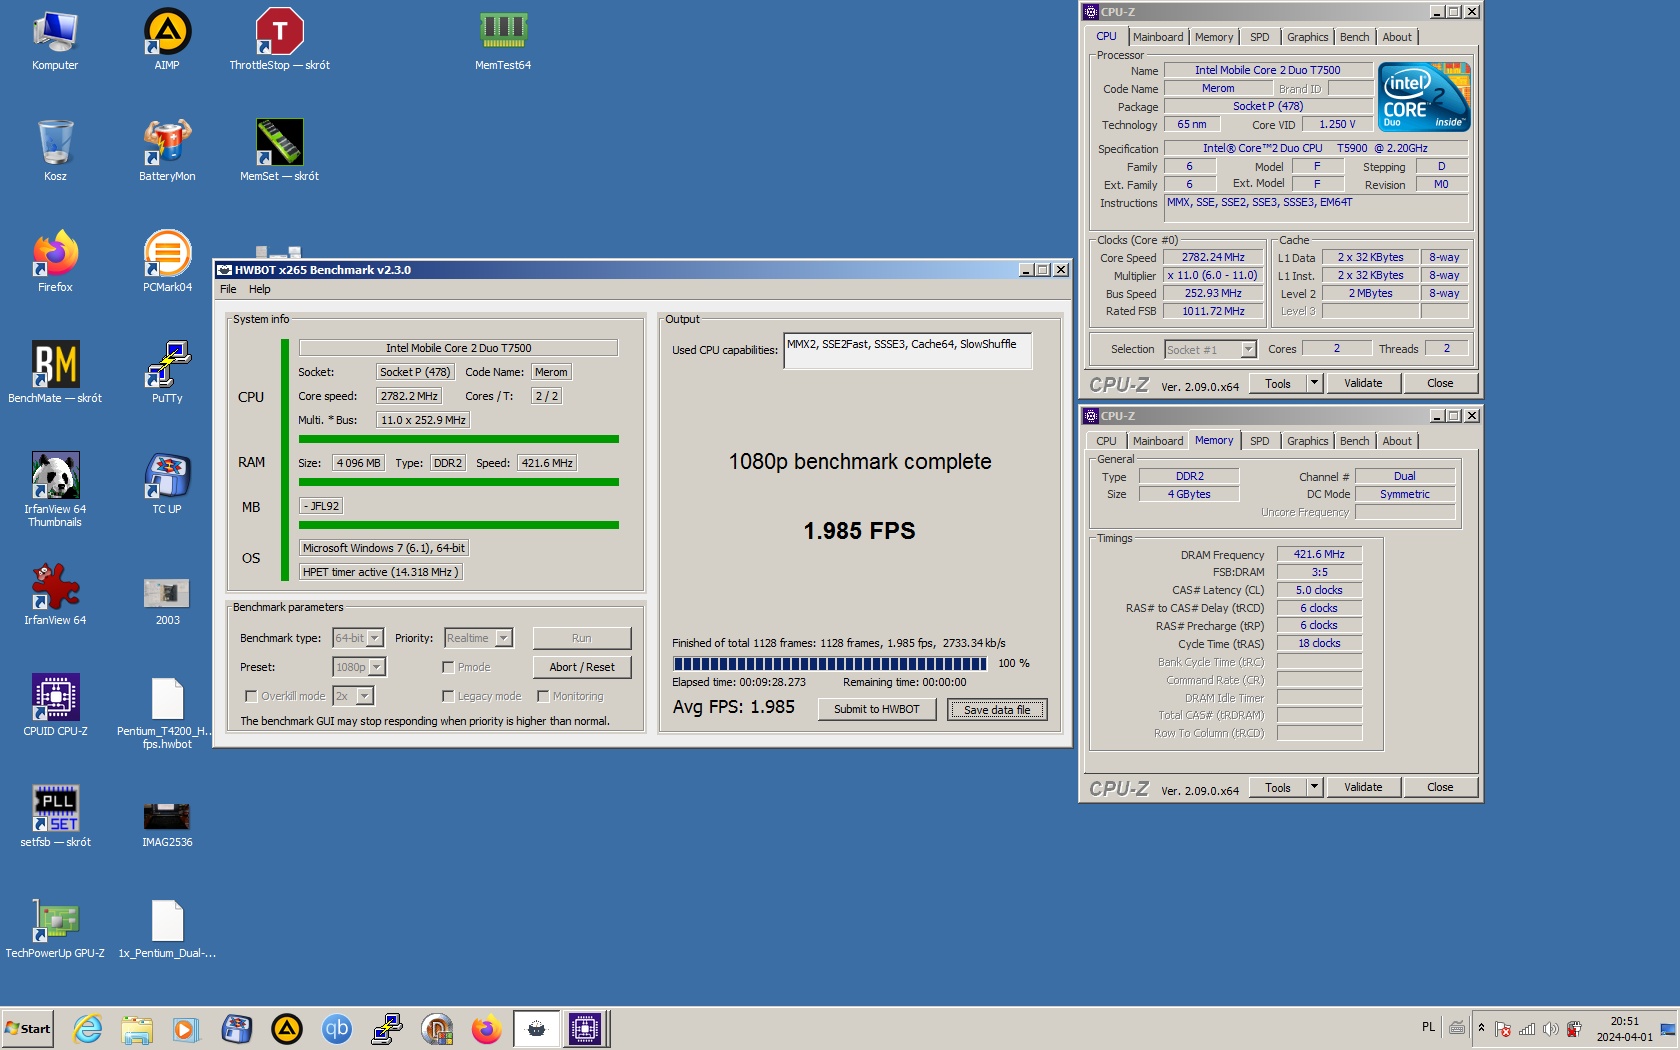Click Tools button in top CPU-Z

1278,383
